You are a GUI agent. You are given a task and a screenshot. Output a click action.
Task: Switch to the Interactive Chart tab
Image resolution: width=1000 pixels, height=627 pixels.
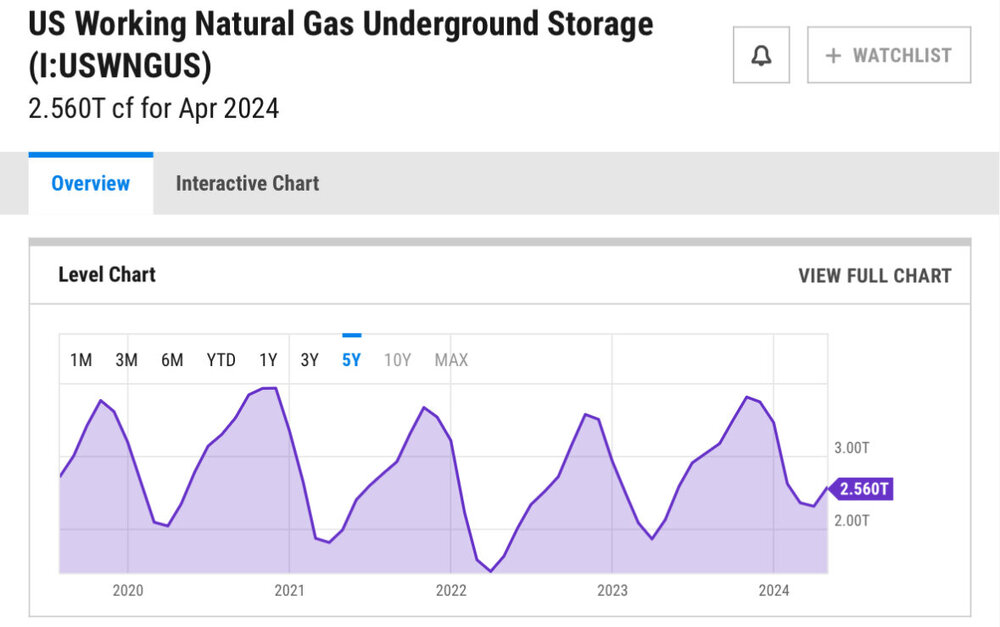click(247, 183)
